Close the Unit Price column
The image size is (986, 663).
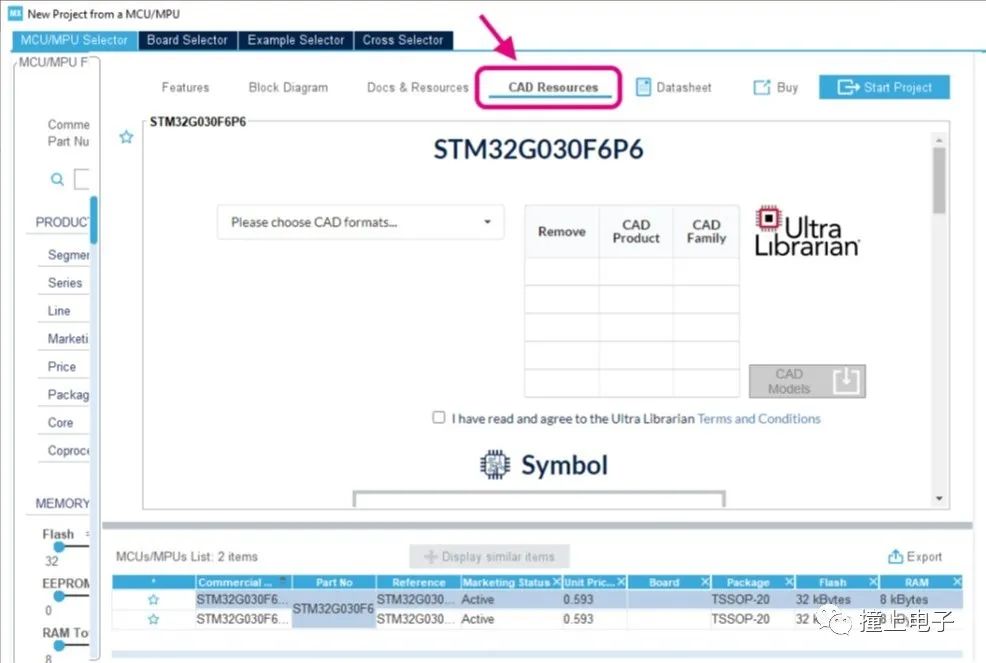(x=621, y=582)
